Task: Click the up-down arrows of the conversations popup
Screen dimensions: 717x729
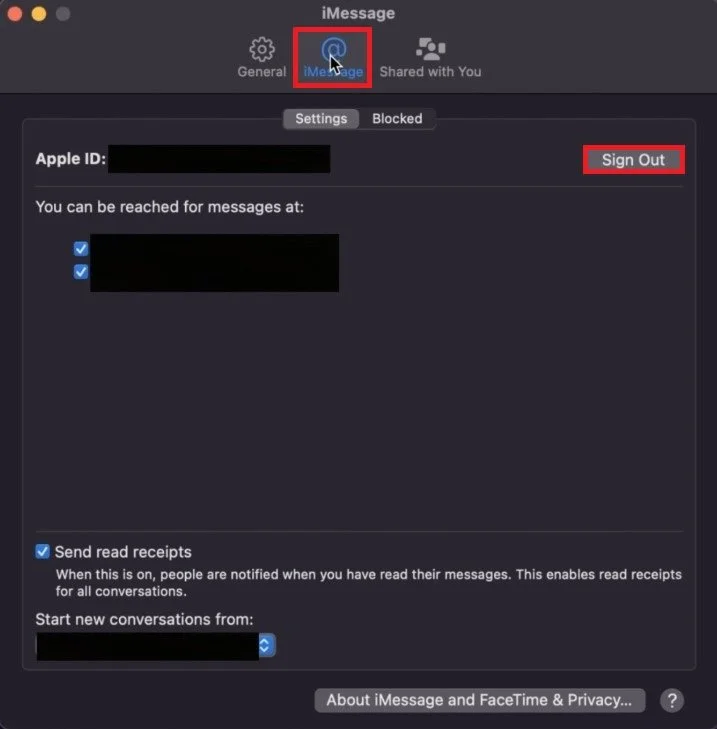Action: [265, 645]
